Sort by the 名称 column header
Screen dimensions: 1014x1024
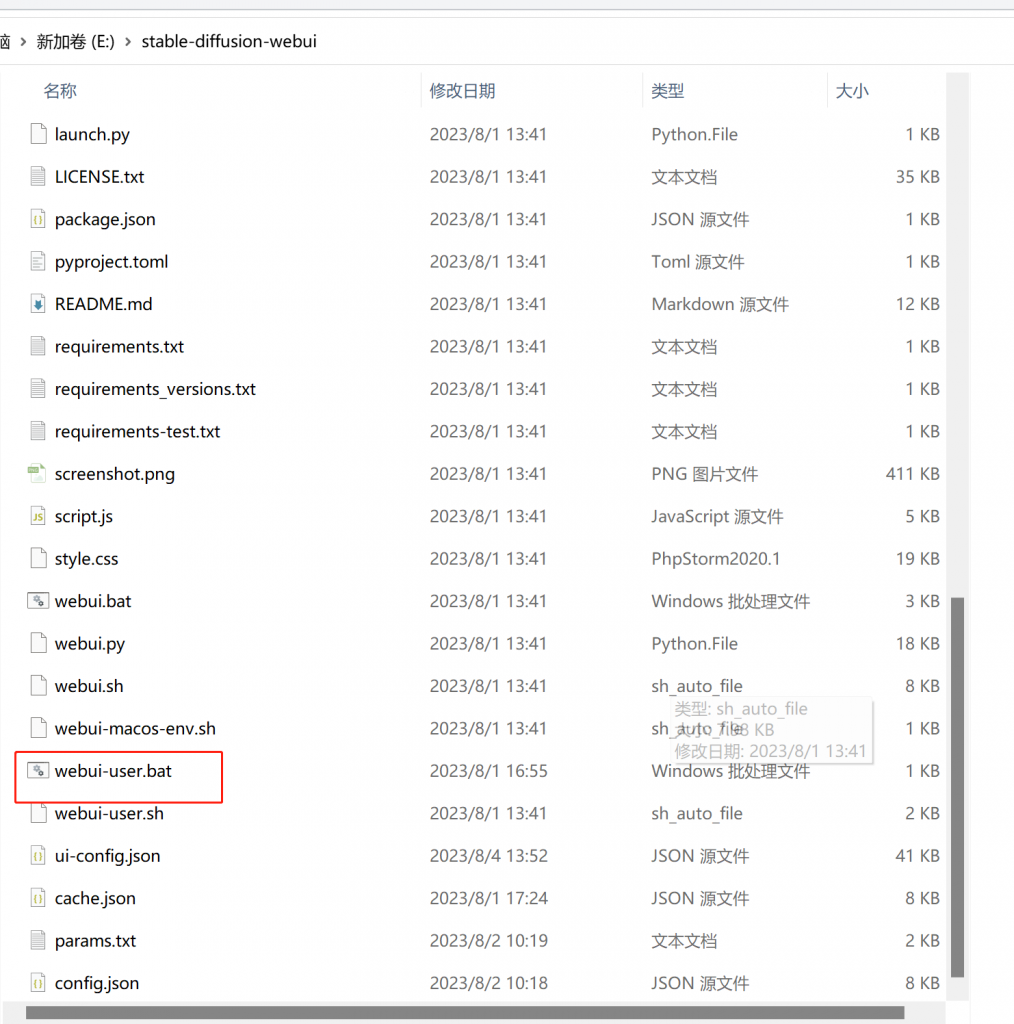pos(60,91)
